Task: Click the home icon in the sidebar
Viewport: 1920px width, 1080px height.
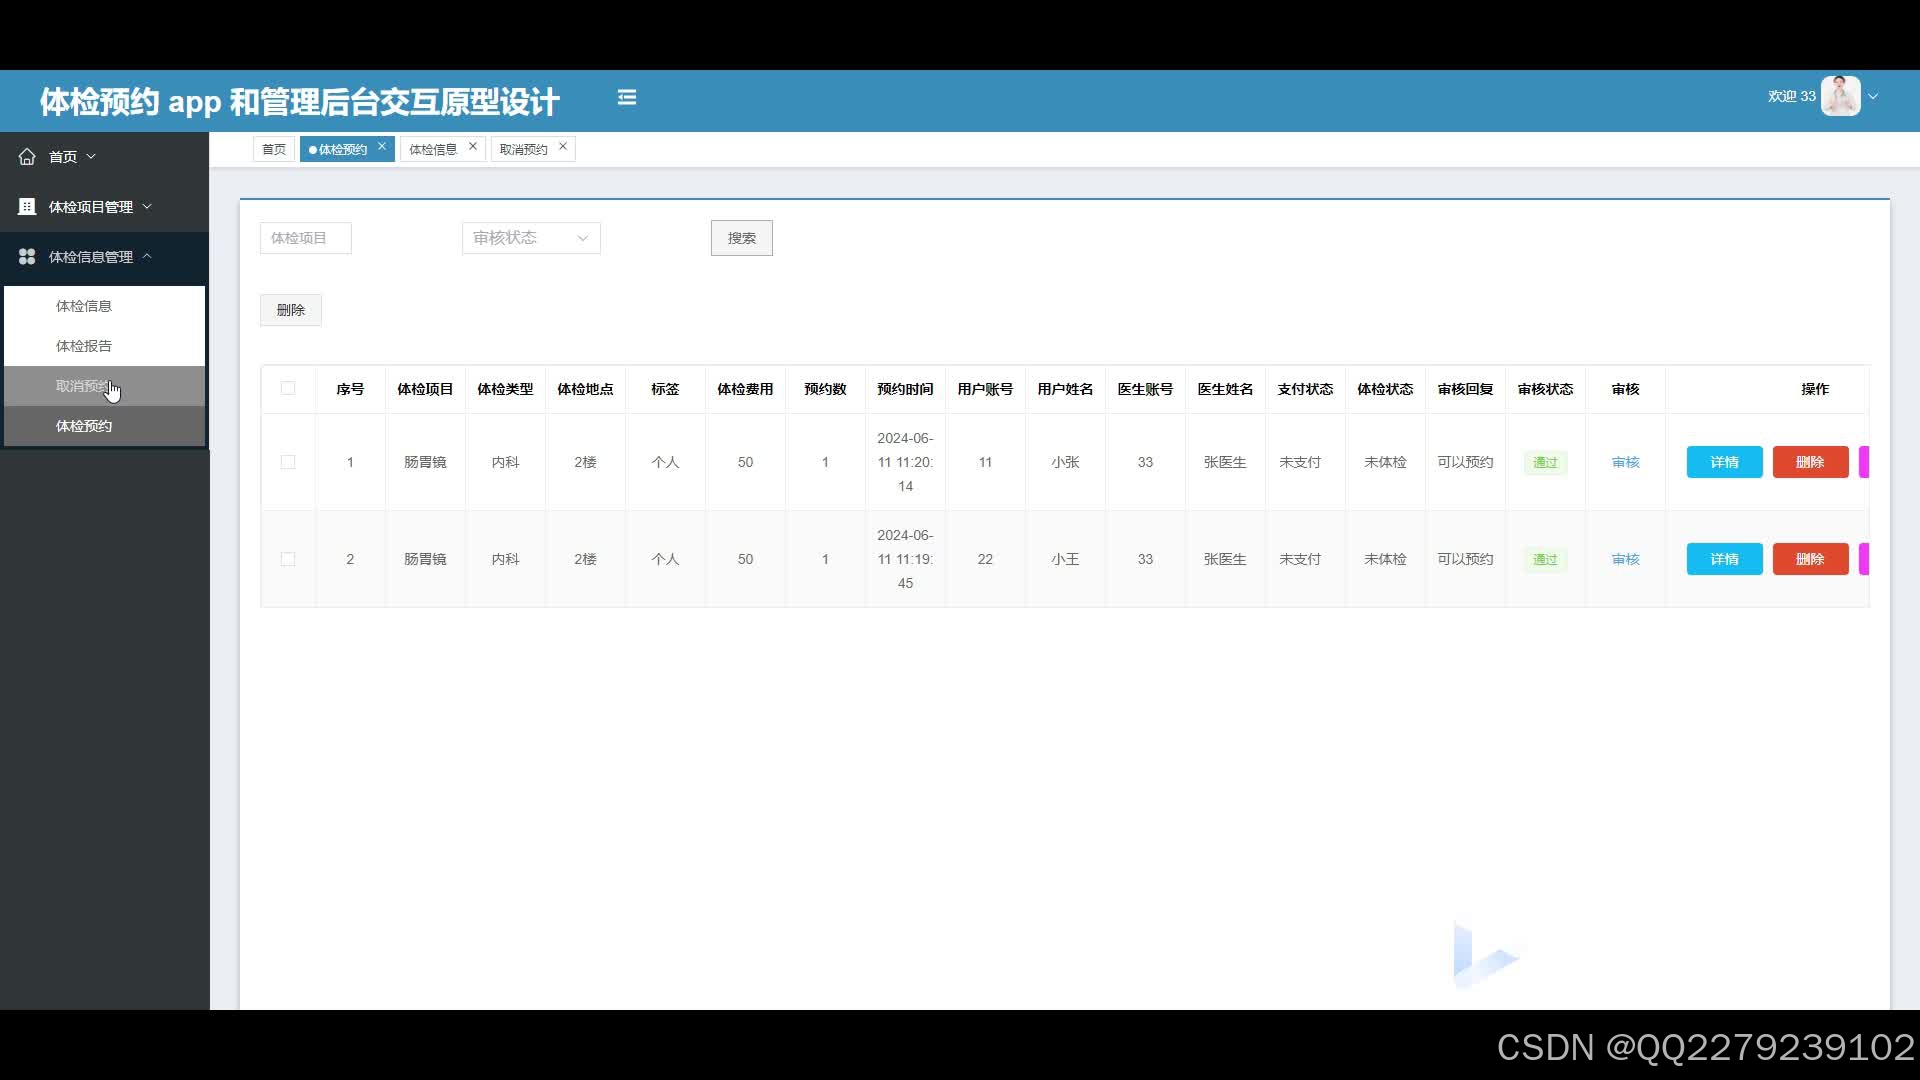Action: [x=27, y=156]
